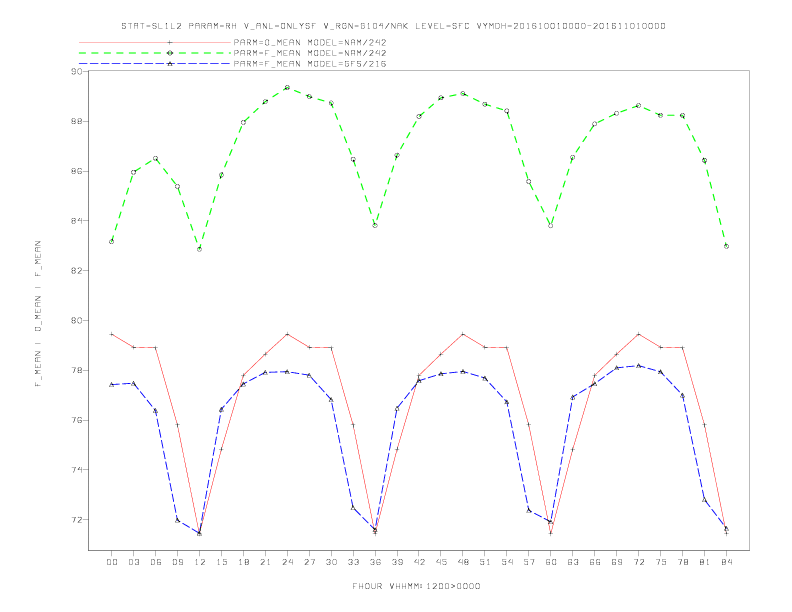Viewport: 792px width, 612px height.
Task: Click green NAM curve minimum marker at hour 12
Action: (200, 249)
